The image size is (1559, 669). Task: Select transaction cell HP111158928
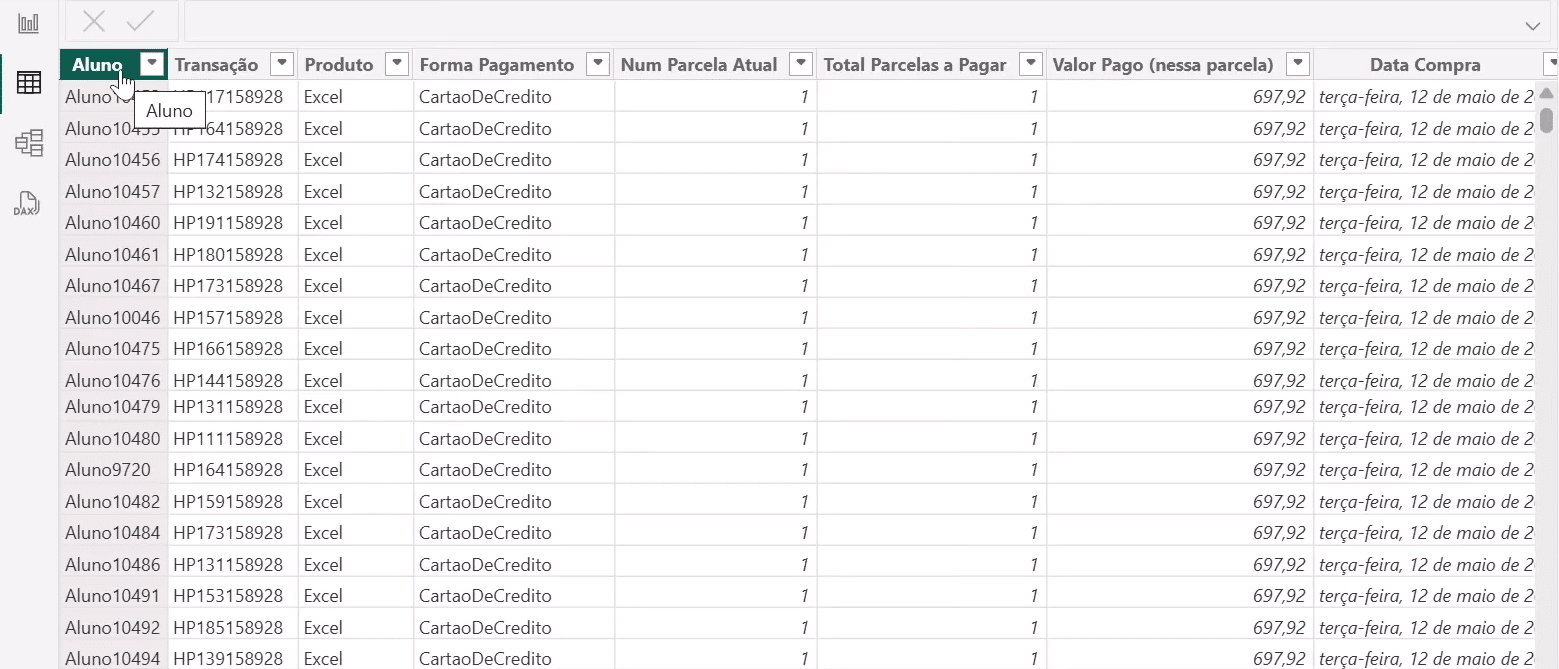point(233,438)
